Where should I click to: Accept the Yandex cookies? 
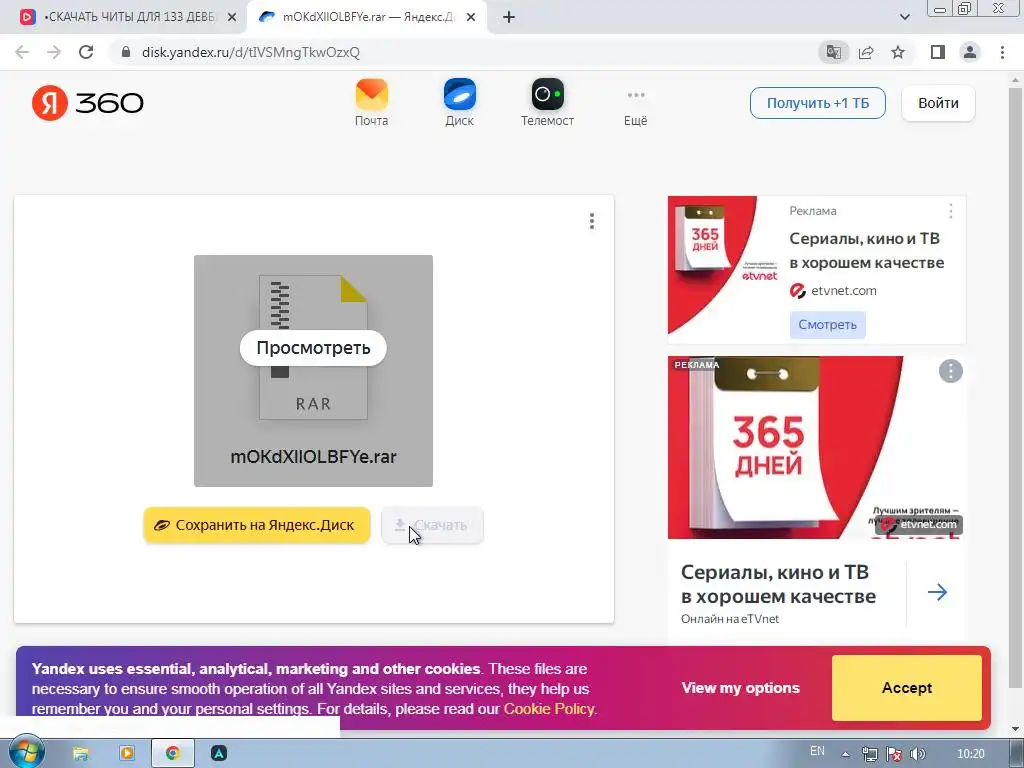coord(907,688)
